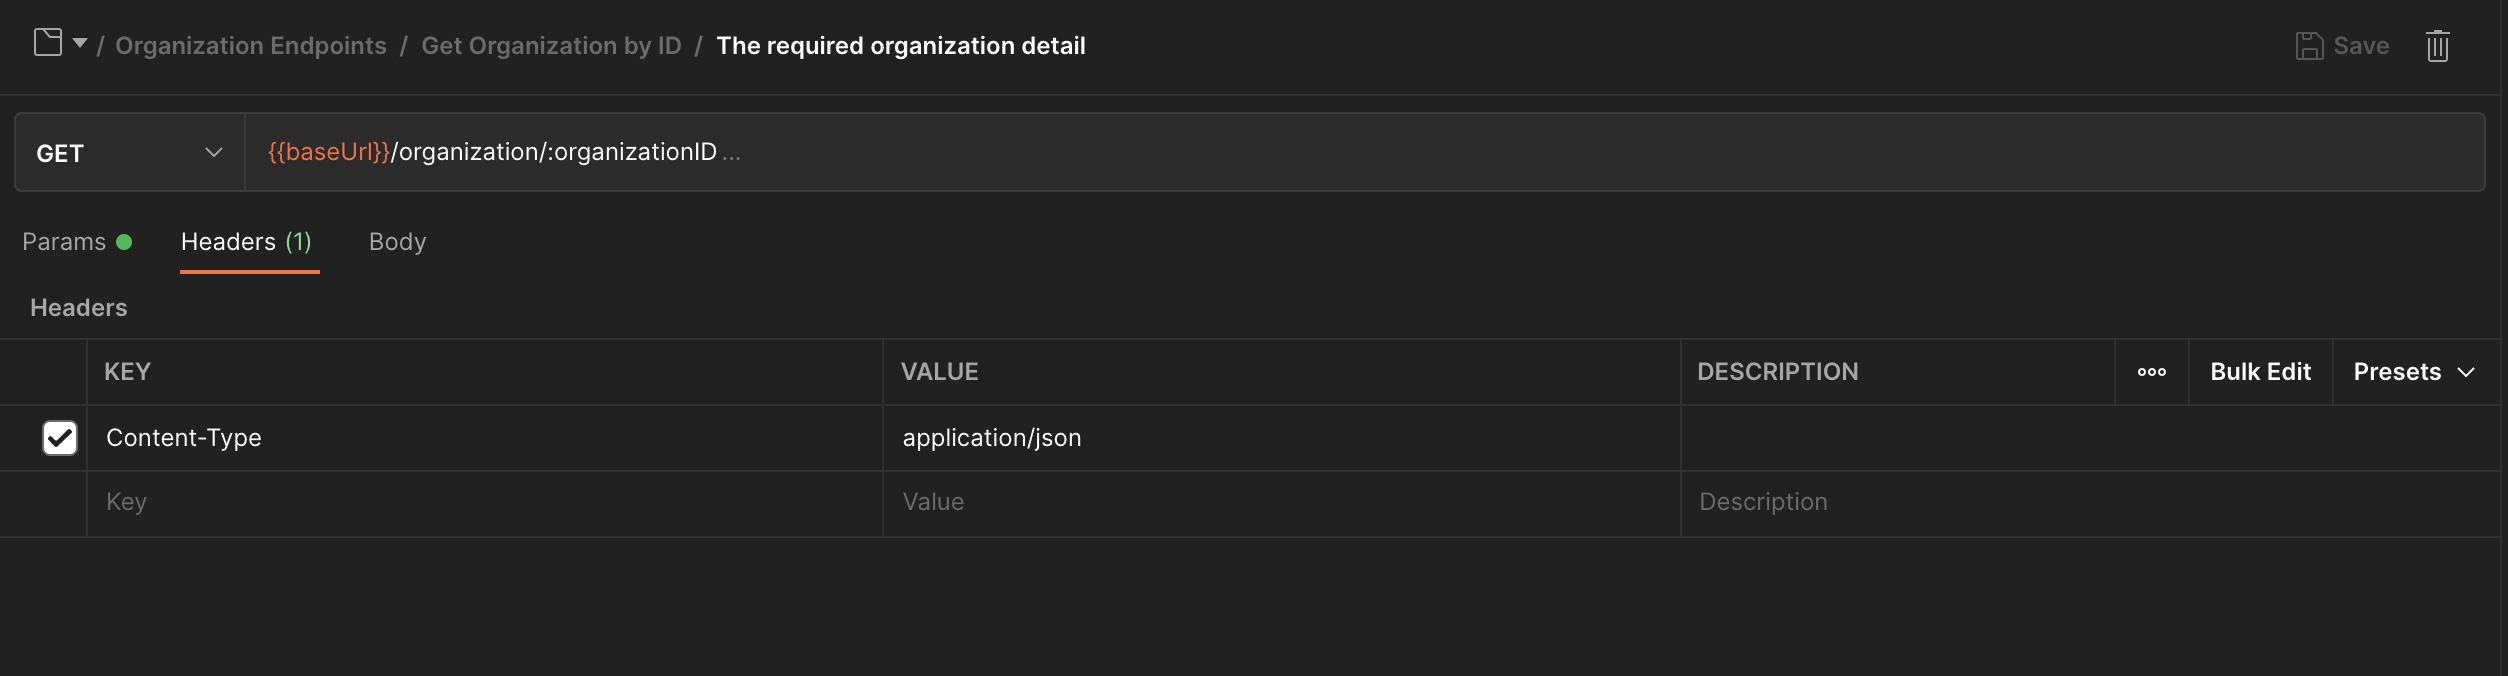Click the folder dropdown arrow icon at top left
This screenshot has width=2508, height=676.
click(x=80, y=44)
